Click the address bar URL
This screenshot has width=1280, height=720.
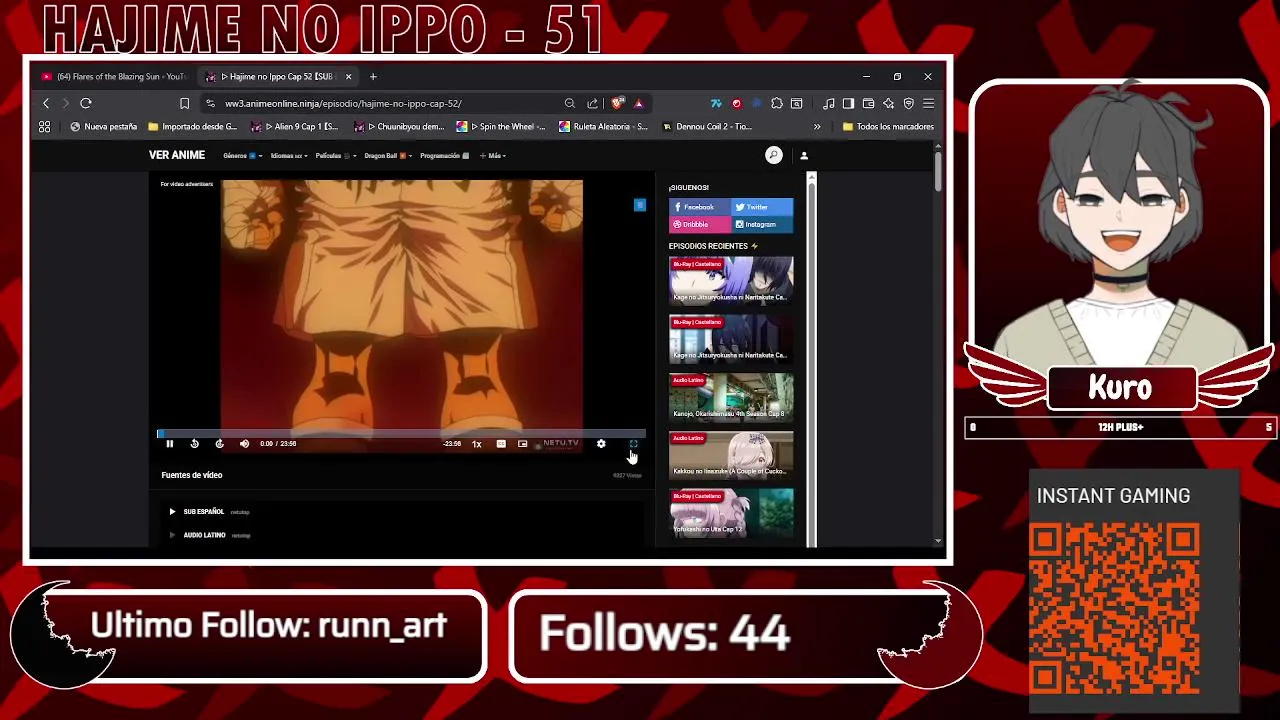[x=343, y=103]
